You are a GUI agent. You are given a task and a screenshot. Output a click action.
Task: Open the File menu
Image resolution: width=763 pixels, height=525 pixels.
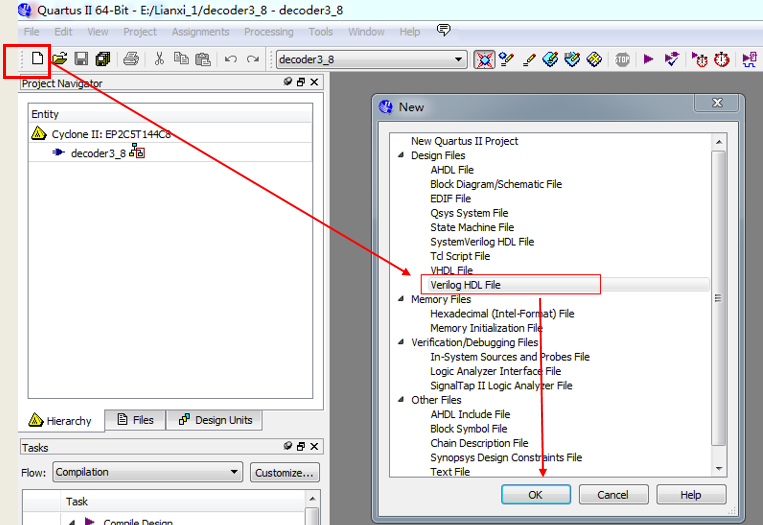point(32,32)
